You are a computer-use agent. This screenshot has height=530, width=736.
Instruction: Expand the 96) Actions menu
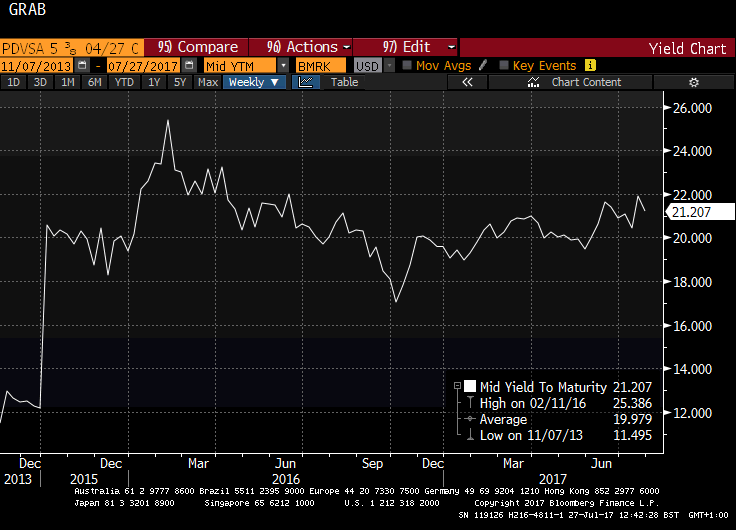pyautogui.click(x=300, y=47)
